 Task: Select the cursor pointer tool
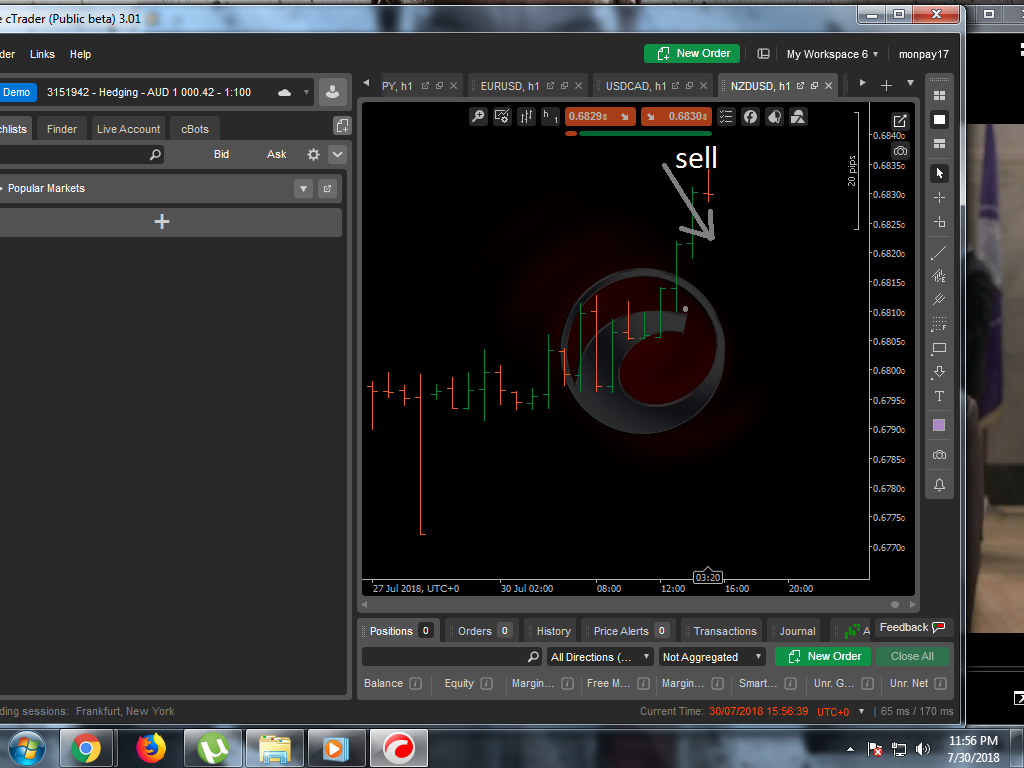[940, 173]
